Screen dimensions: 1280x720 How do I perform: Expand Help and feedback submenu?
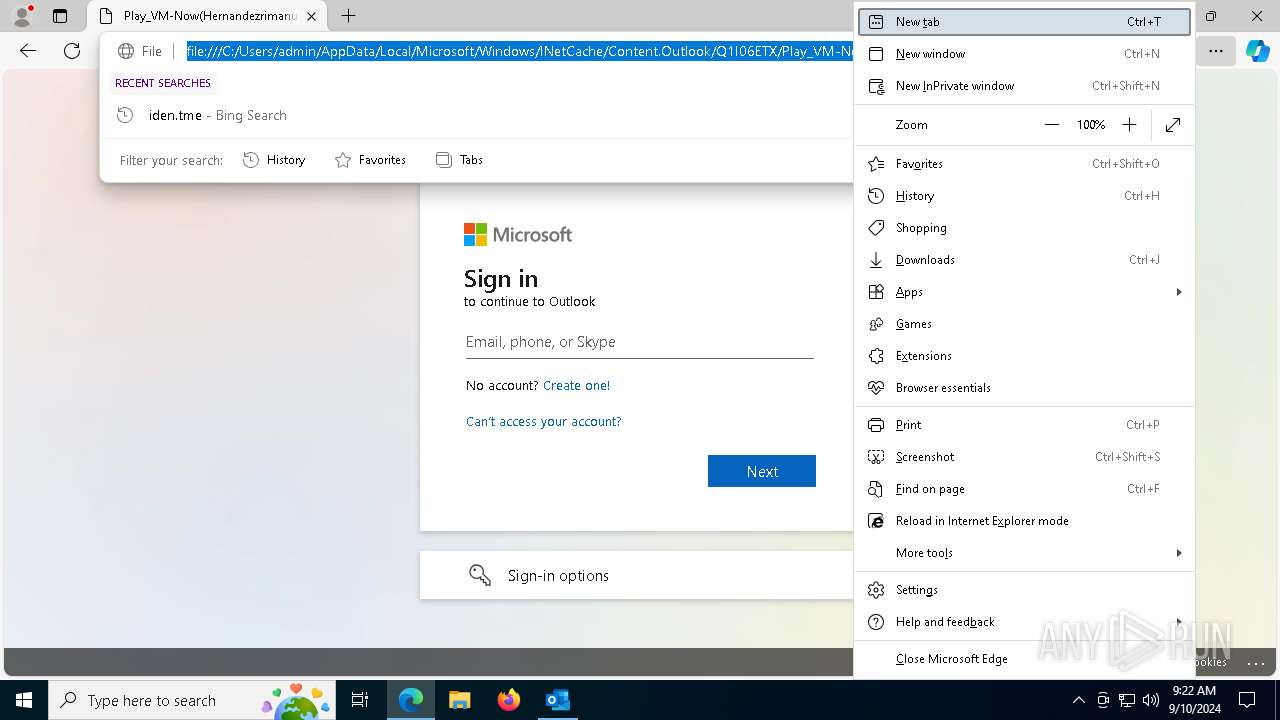click(x=1024, y=622)
